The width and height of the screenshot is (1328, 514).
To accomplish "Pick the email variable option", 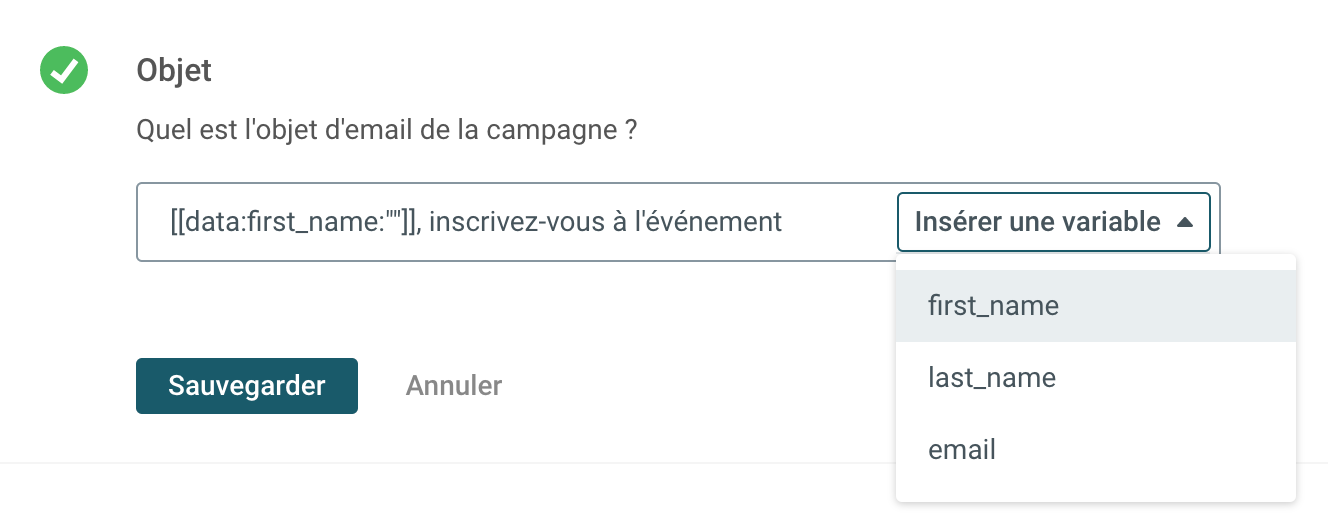I will click(962, 449).
